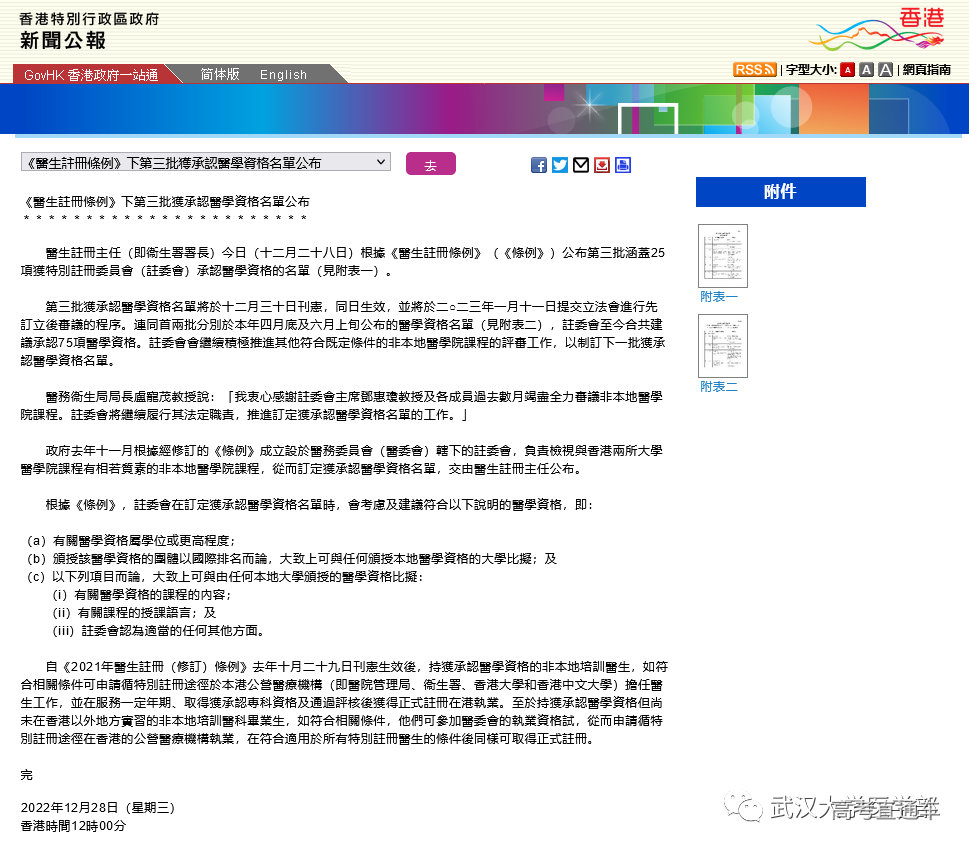Screen dimensions: 969x850
Task: Email this press release
Action: (x=581, y=165)
